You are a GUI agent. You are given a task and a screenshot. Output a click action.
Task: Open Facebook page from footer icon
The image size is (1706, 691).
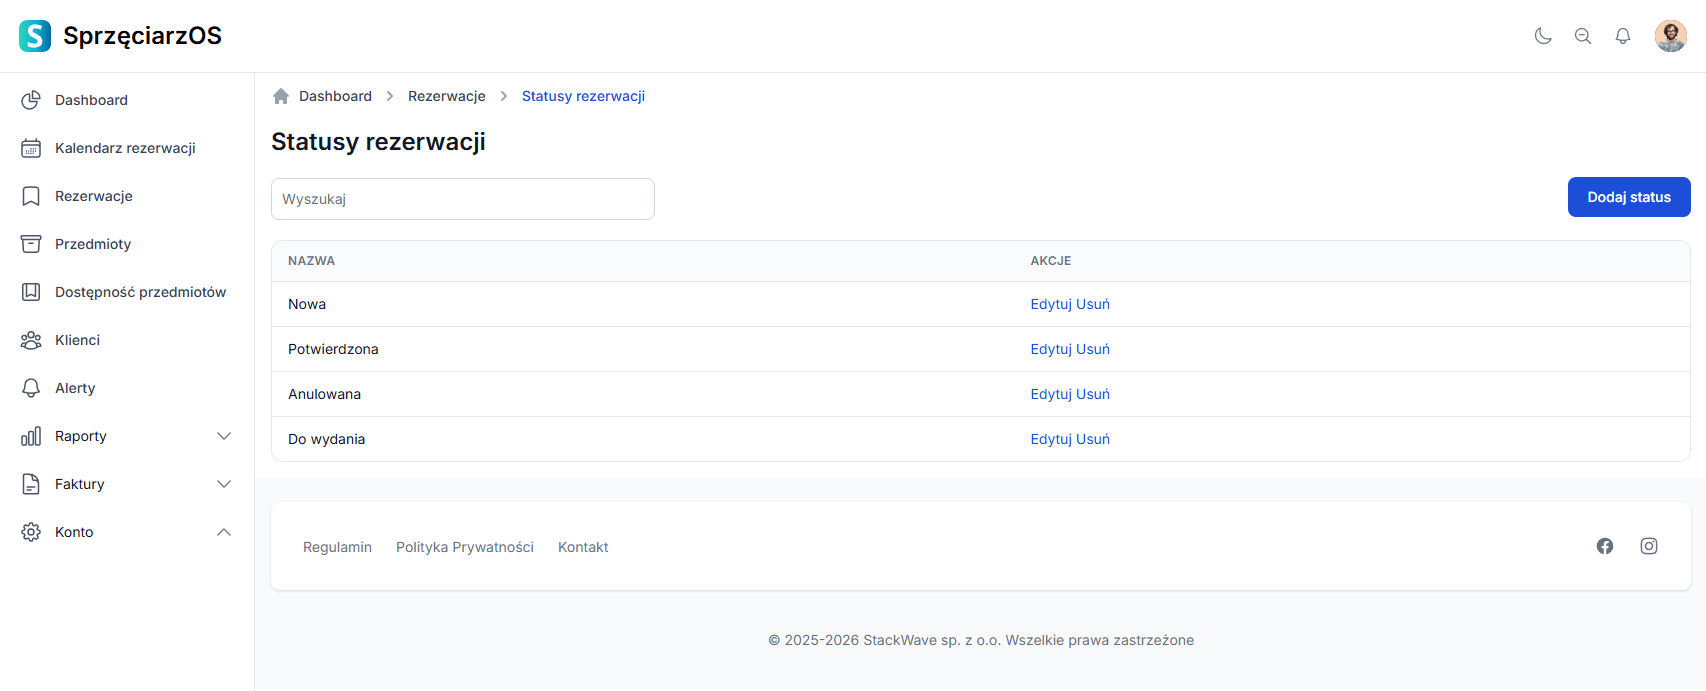point(1605,546)
